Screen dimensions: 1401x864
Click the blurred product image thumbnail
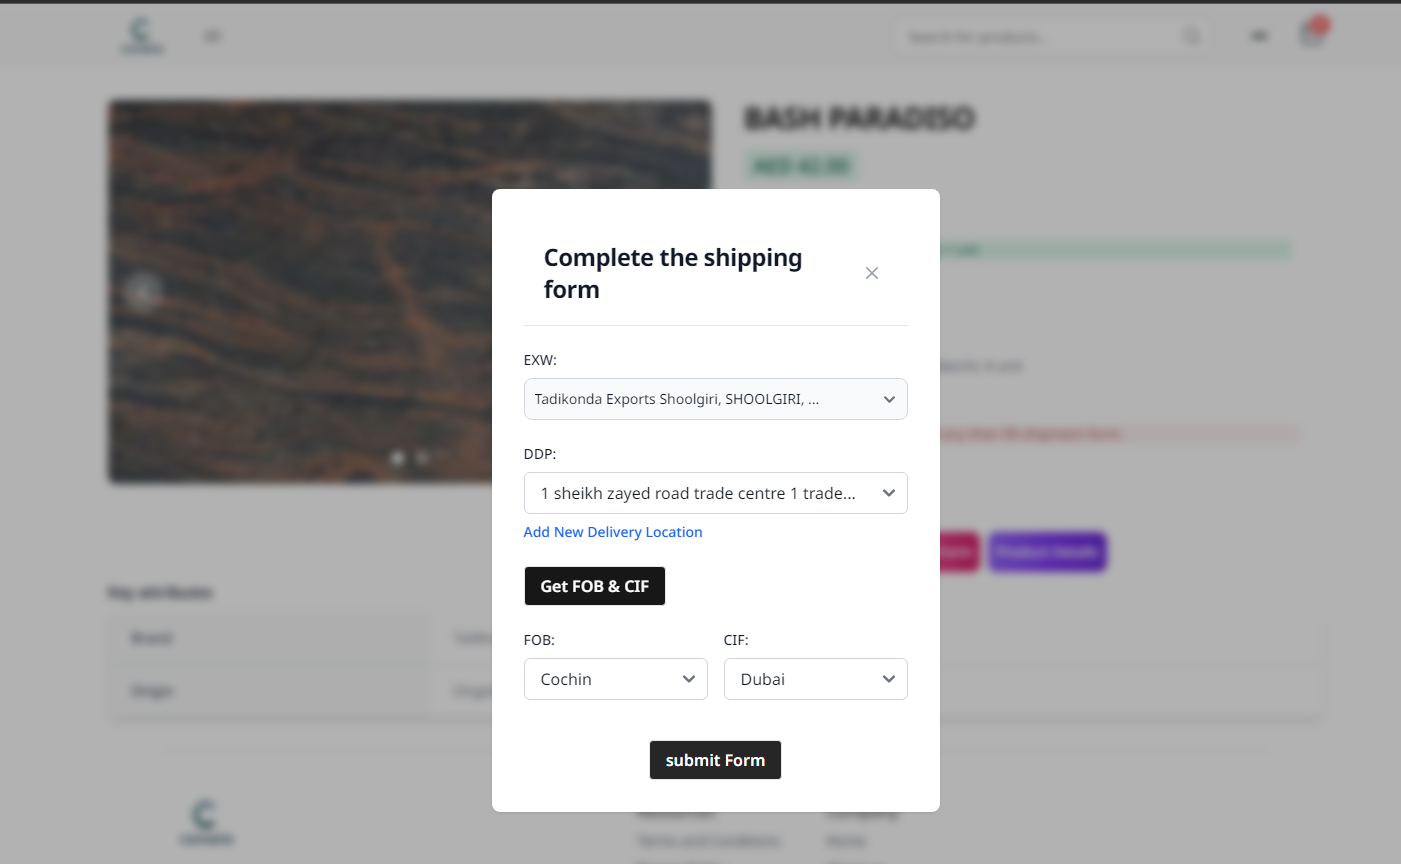[x=300, y=290]
